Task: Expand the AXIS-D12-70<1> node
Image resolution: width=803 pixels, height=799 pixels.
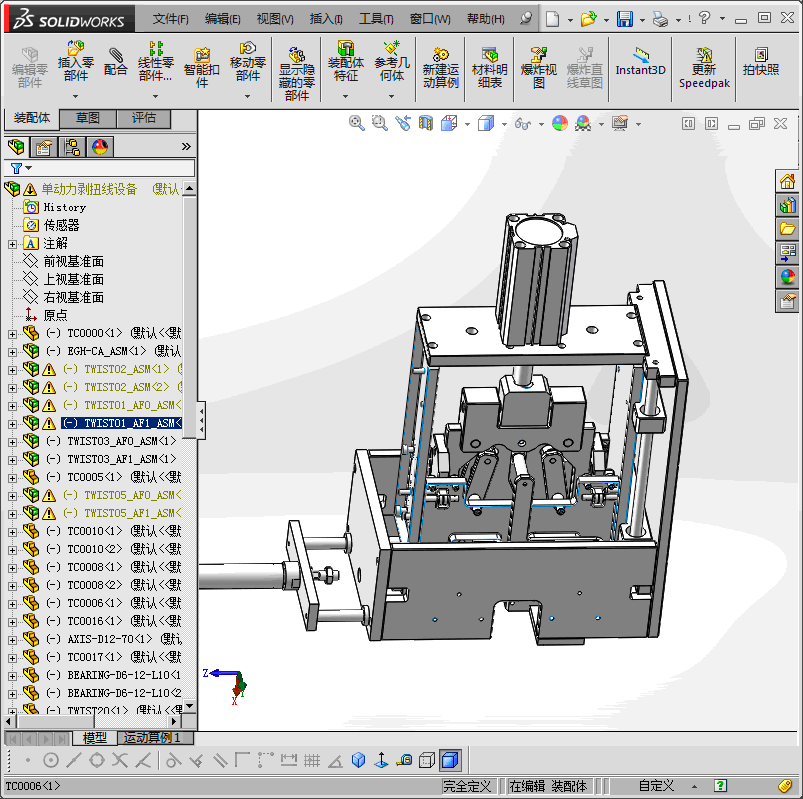Action: [12, 640]
